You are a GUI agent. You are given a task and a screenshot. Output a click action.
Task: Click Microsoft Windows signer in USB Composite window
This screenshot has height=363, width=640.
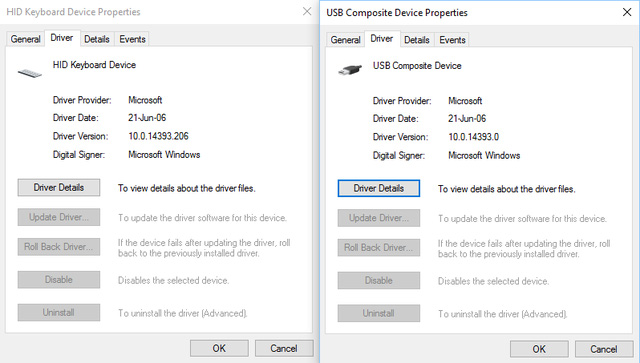pyautogui.click(x=484, y=156)
